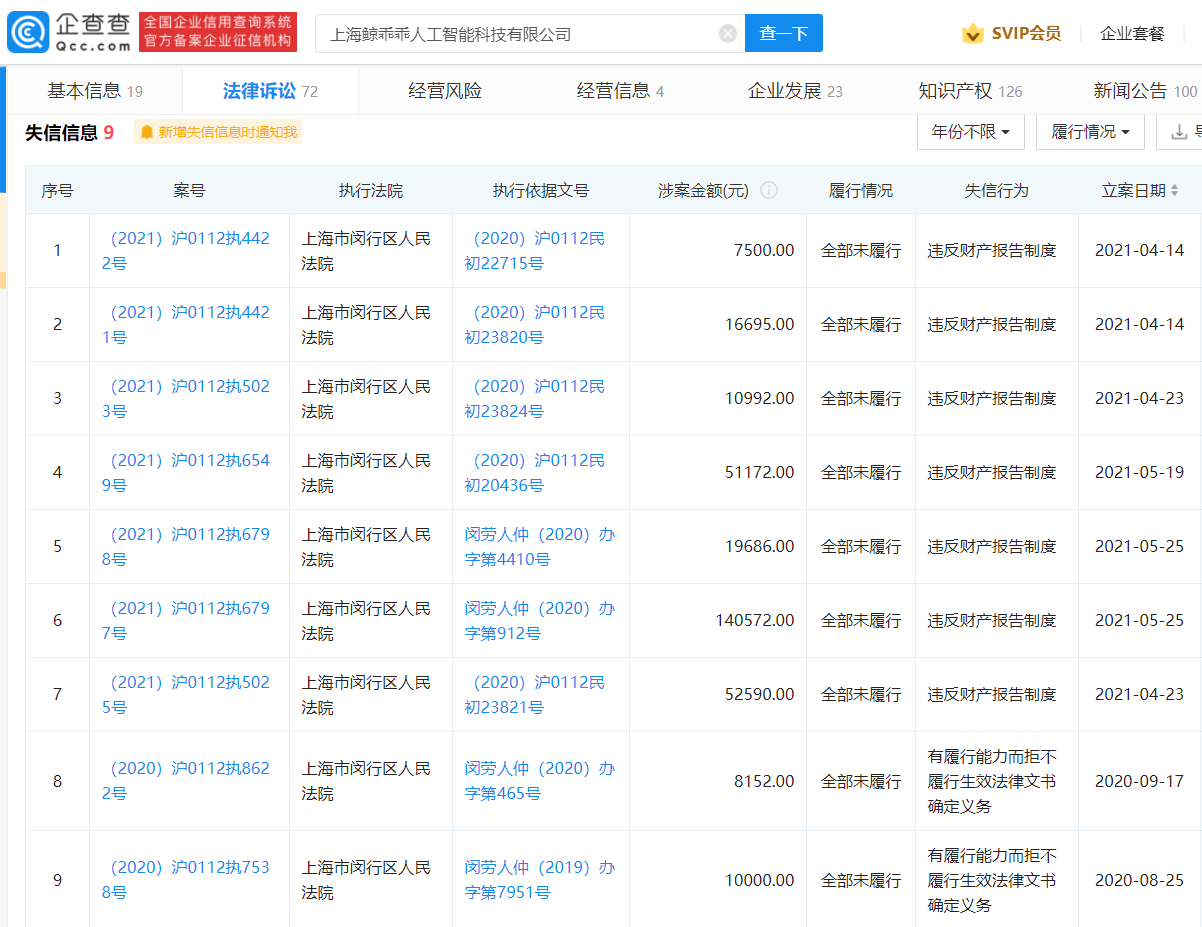Click the 查一下 search button
The height and width of the screenshot is (927, 1202).
783,33
